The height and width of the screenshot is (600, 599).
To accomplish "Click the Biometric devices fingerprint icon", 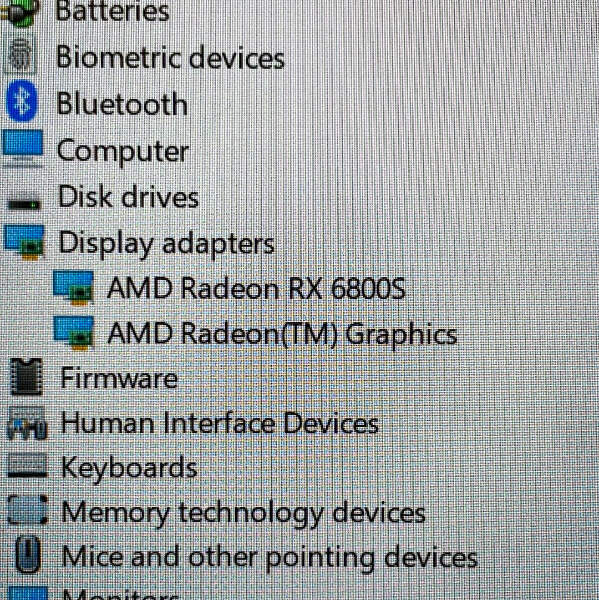I will [x=20, y=57].
